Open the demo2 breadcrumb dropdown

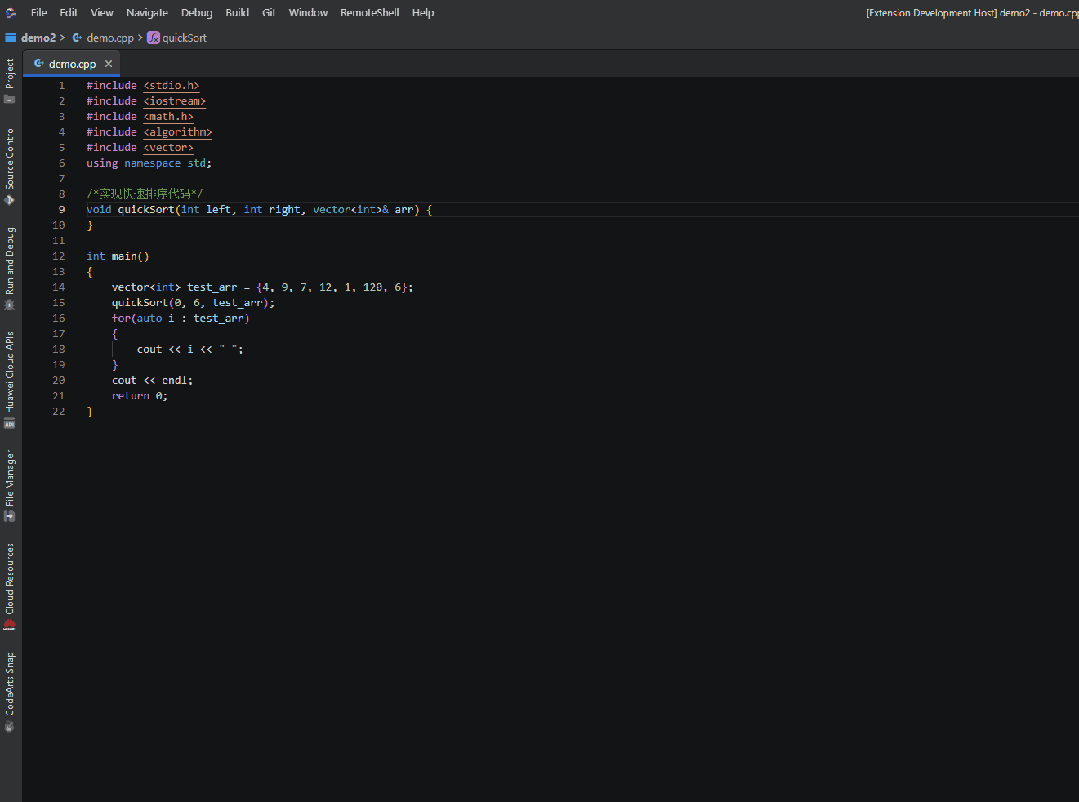(x=38, y=37)
